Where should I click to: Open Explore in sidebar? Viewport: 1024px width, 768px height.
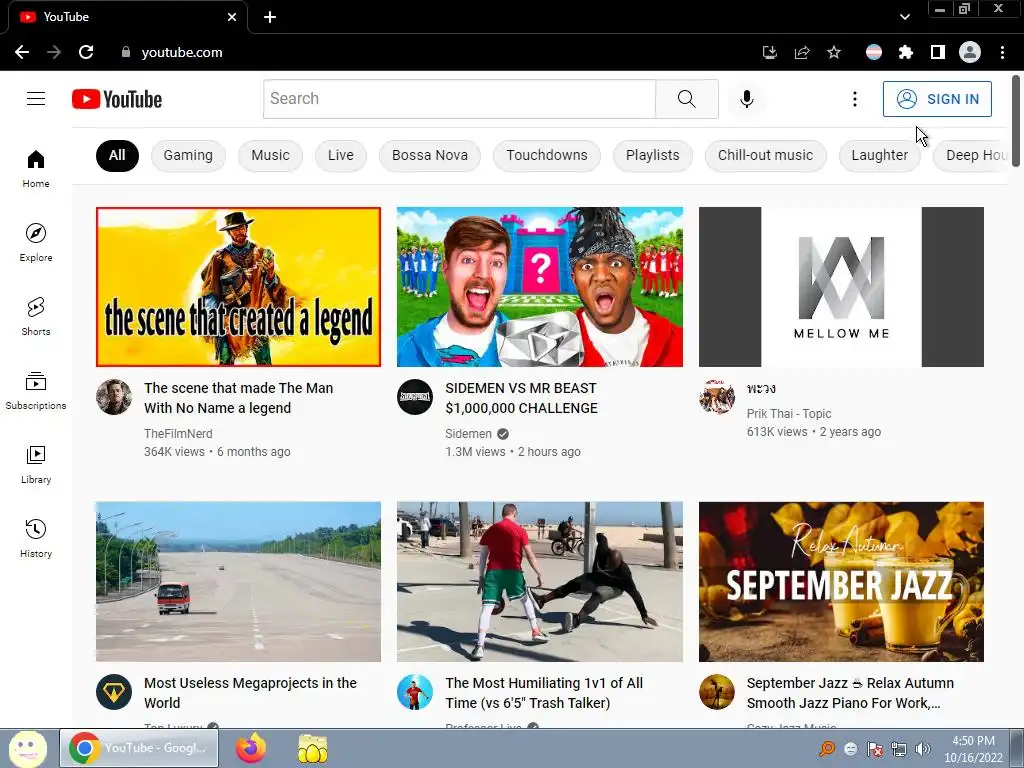(x=36, y=242)
